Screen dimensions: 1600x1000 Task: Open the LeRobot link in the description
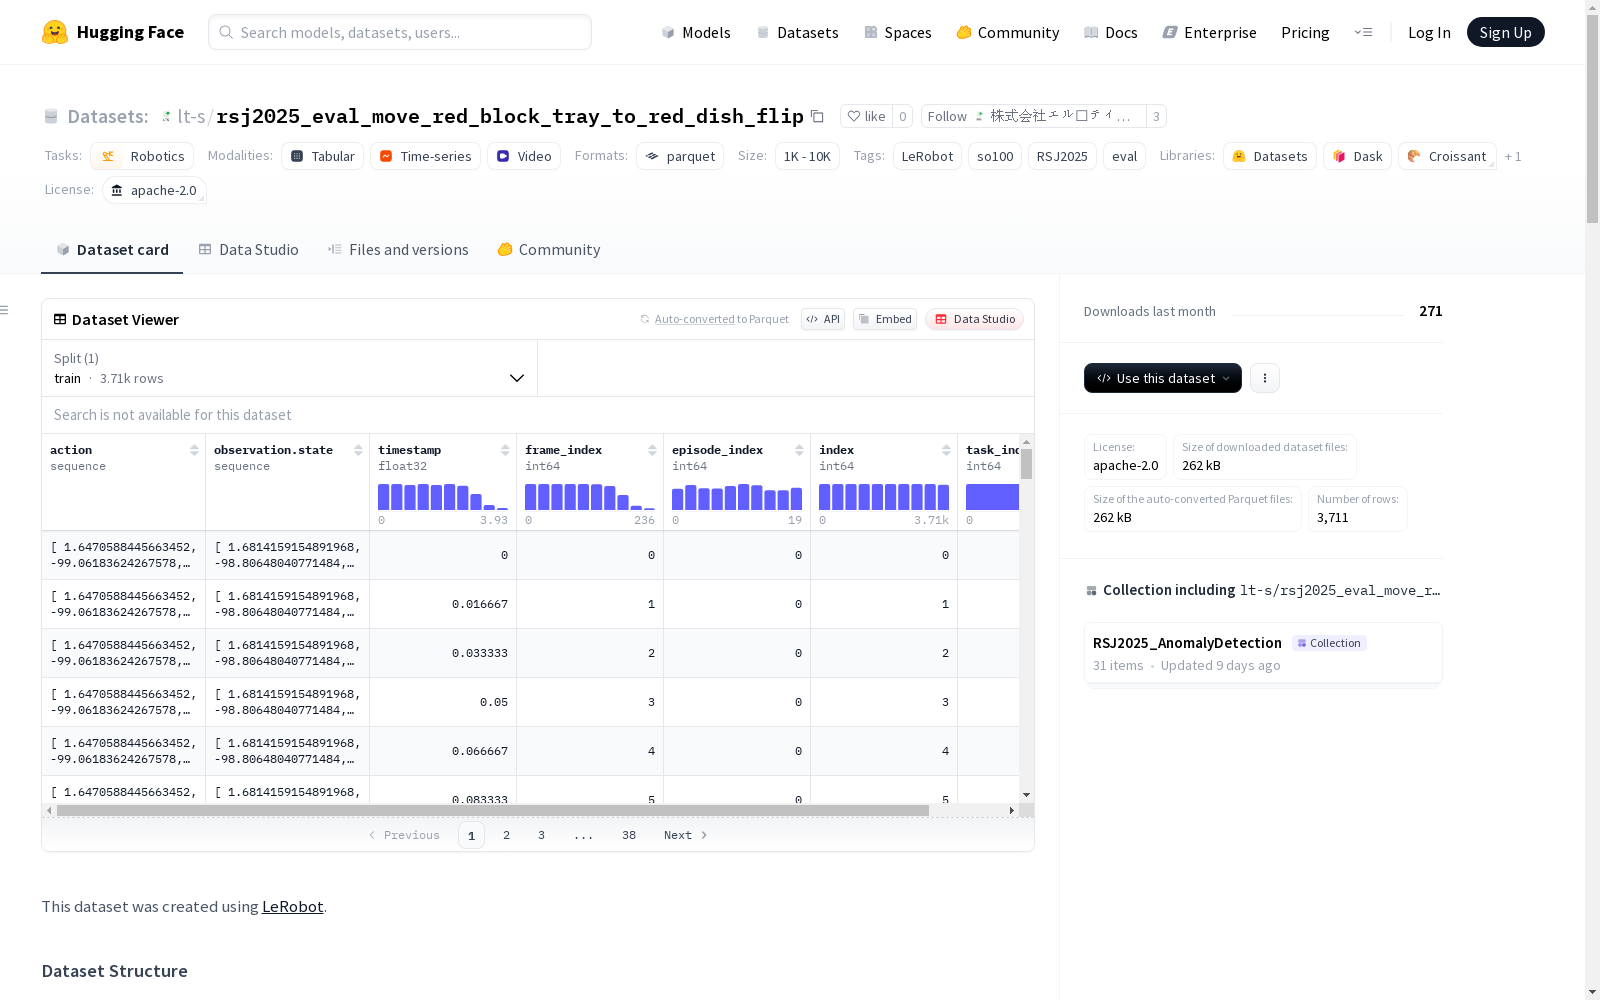pos(292,907)
